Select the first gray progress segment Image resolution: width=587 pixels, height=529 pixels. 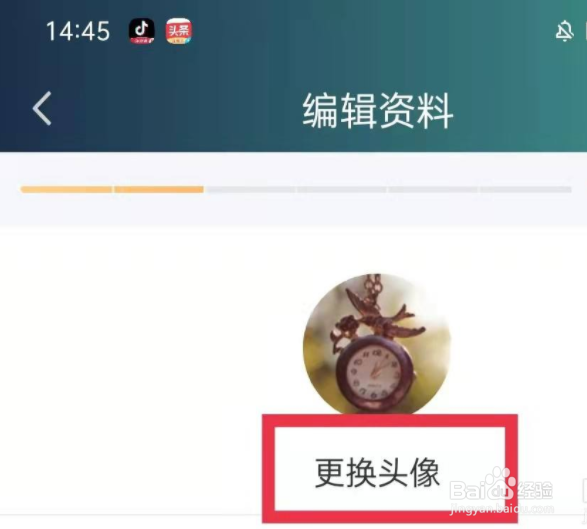(x=251, y=189)
